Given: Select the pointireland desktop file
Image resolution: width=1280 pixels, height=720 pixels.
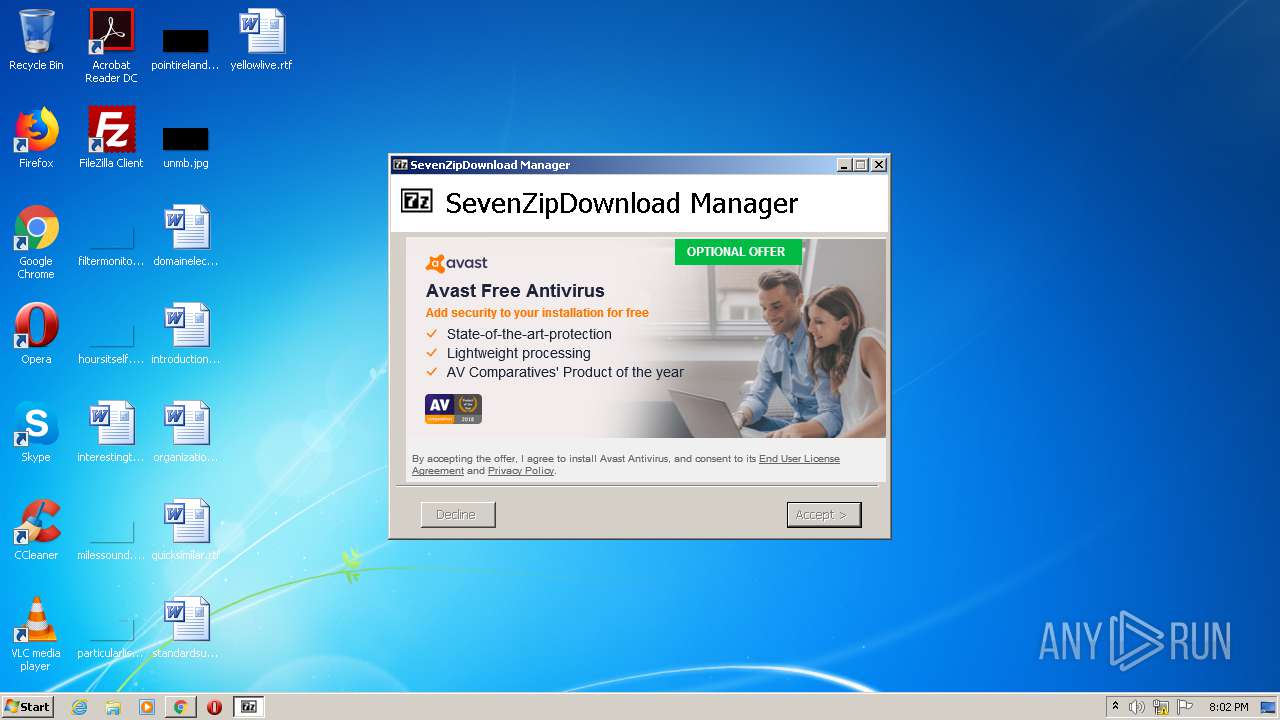Looking at the screenshot, I should point(185,45).
